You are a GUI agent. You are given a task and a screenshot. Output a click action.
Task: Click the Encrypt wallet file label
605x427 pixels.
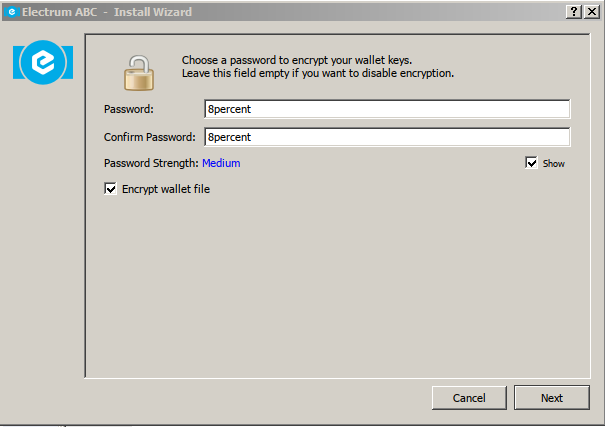pos(166,189)
